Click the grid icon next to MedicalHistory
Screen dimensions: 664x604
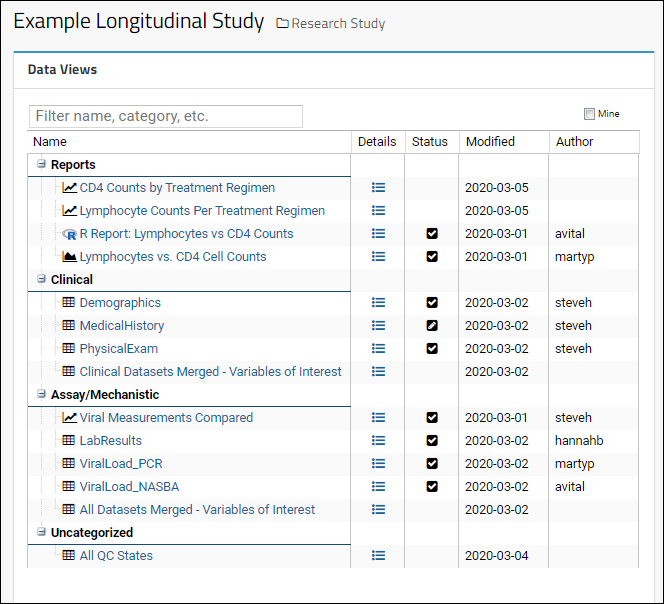(69, 325)
